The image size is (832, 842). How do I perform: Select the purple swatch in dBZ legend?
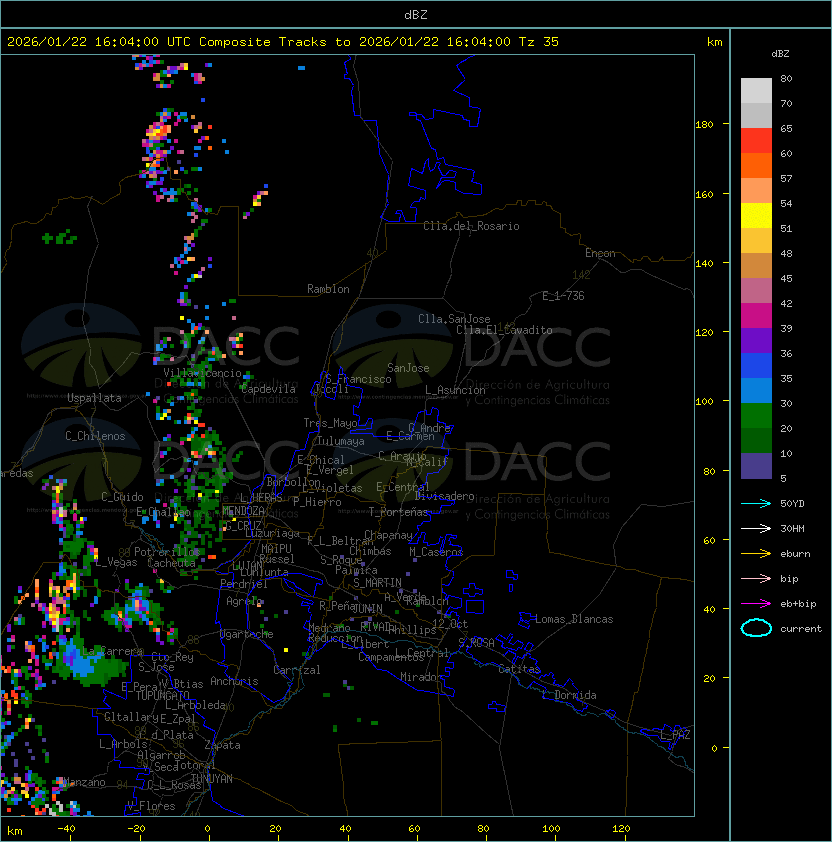[x=756, y=341]
